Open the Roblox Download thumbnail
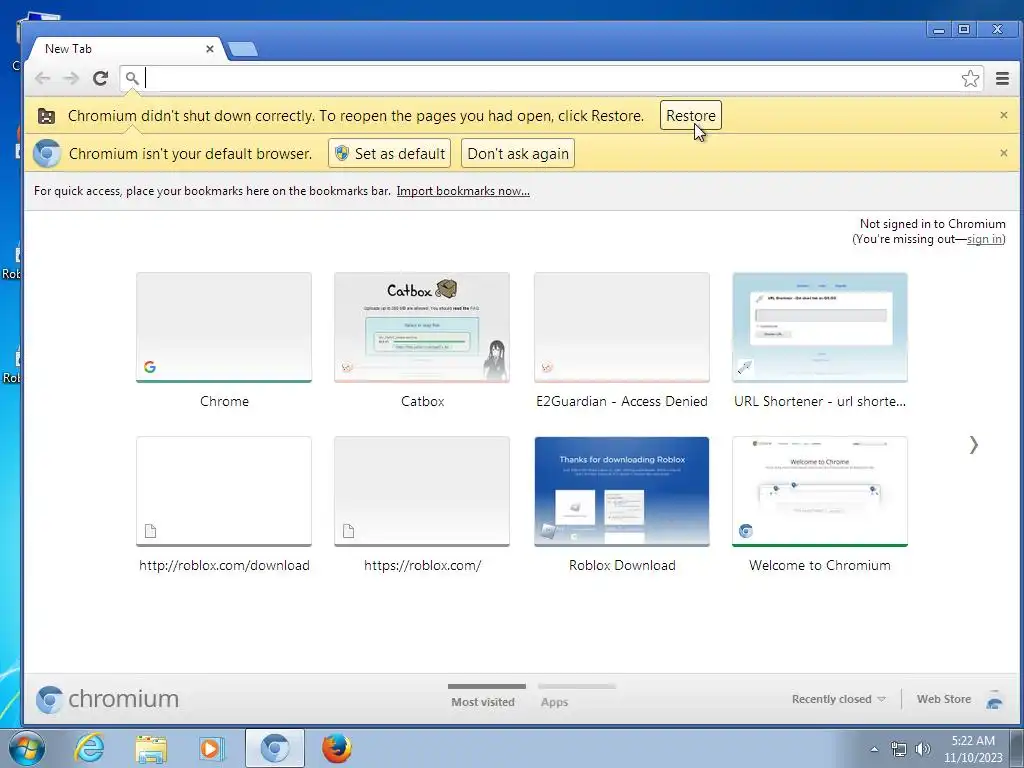Viewport: 1024px width, 768px height. (x=622, y=491)
